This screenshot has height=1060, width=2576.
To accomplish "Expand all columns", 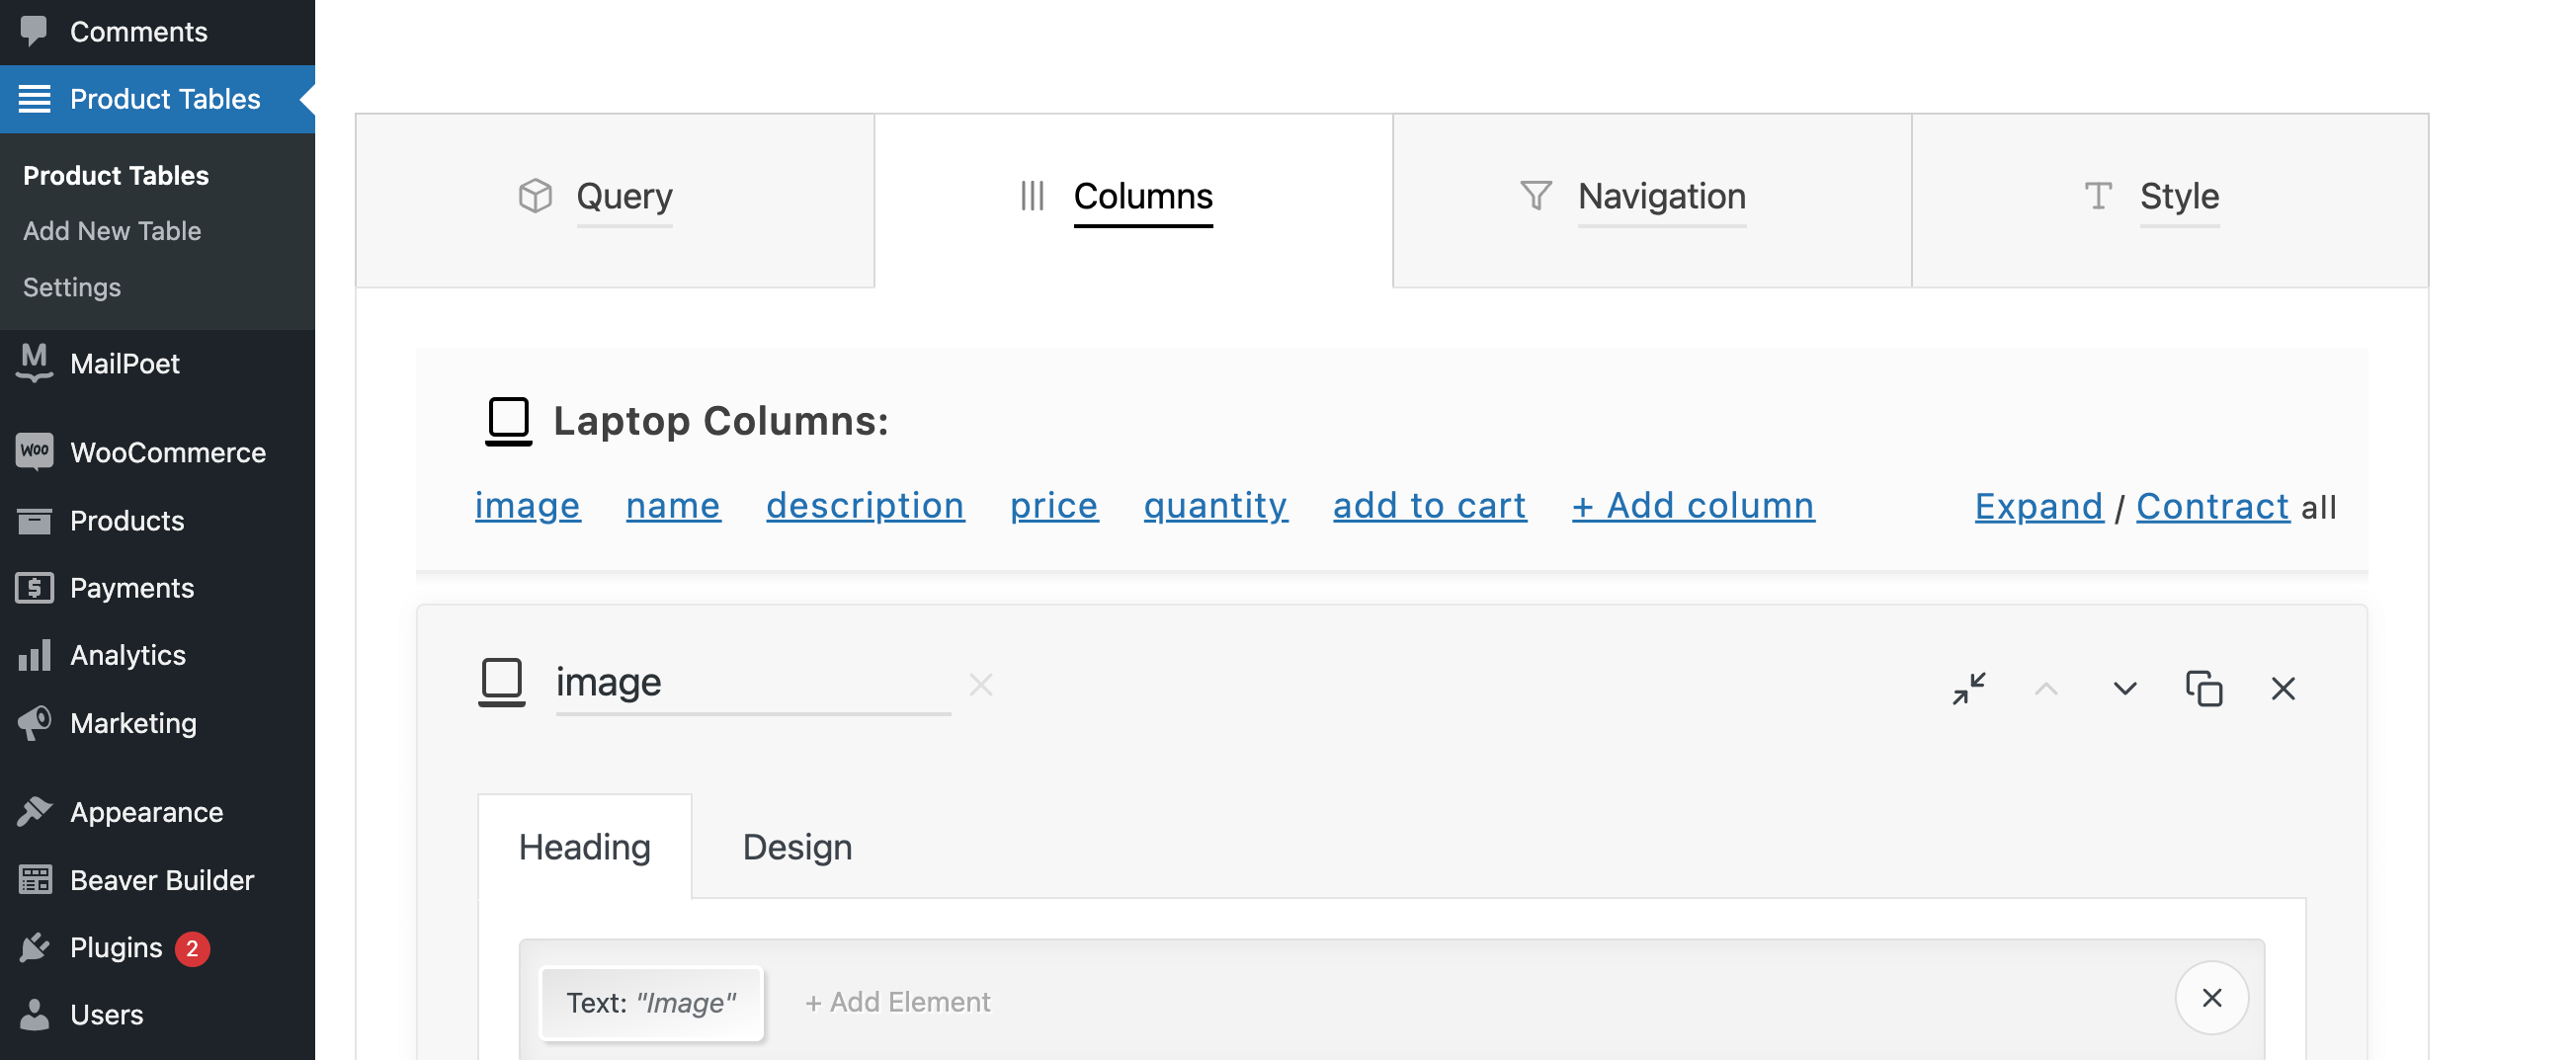I will coord(2039,507).
